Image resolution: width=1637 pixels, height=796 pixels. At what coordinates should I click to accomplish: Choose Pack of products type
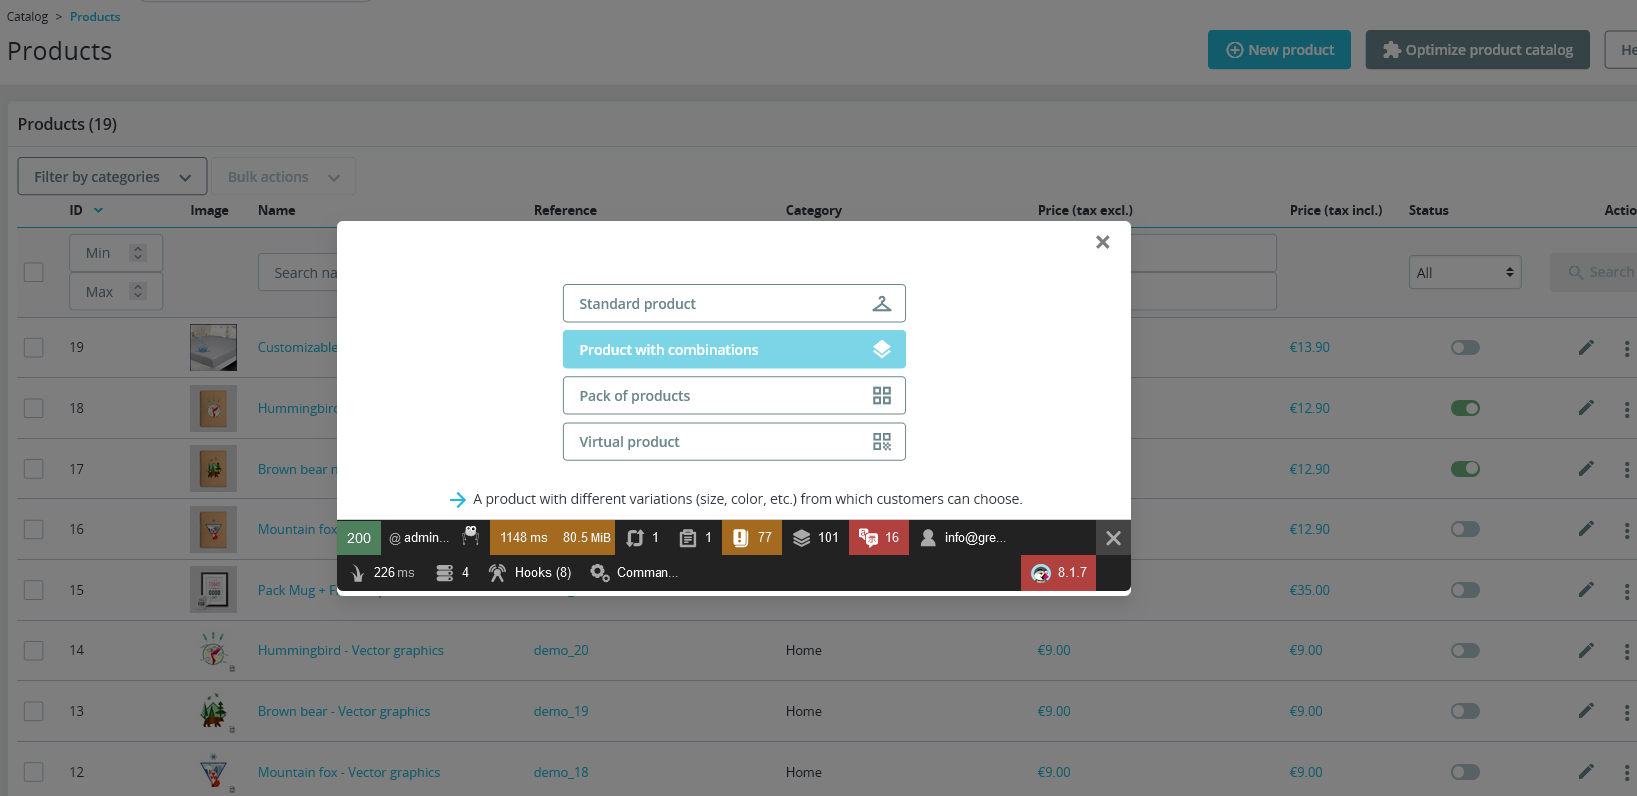(734, 396)
